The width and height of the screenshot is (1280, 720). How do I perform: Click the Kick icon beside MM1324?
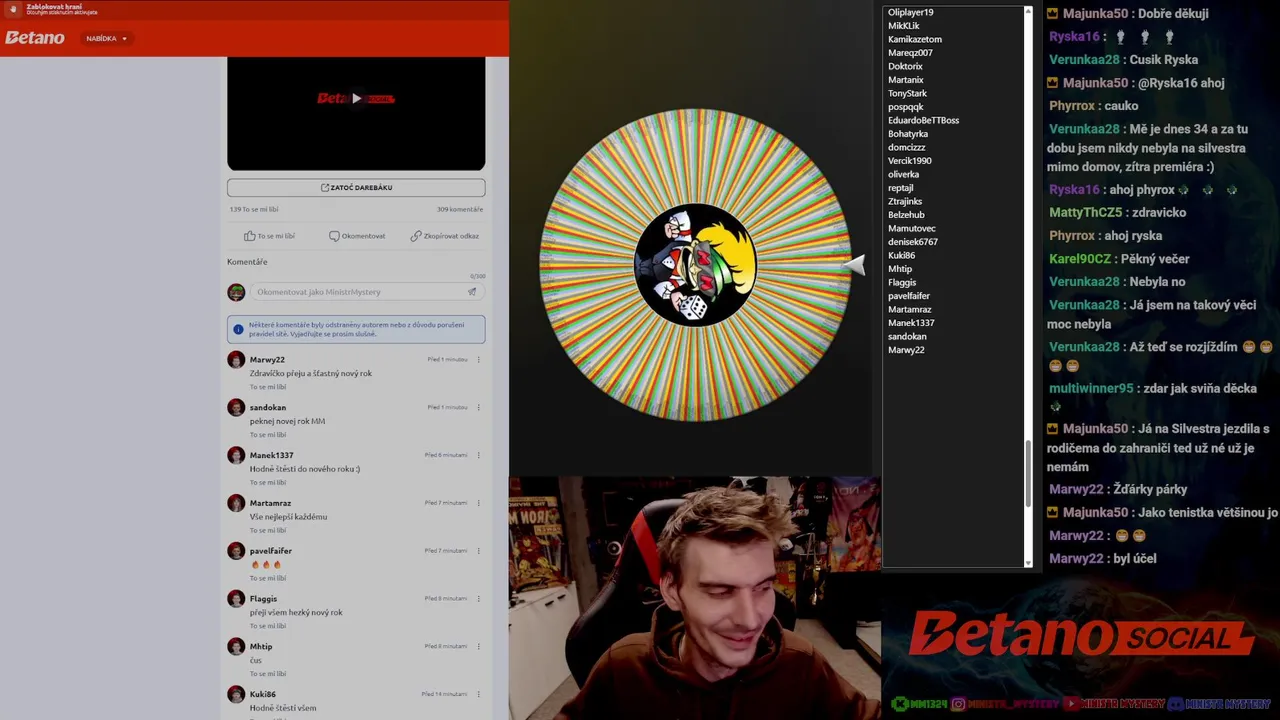point(900,704)
